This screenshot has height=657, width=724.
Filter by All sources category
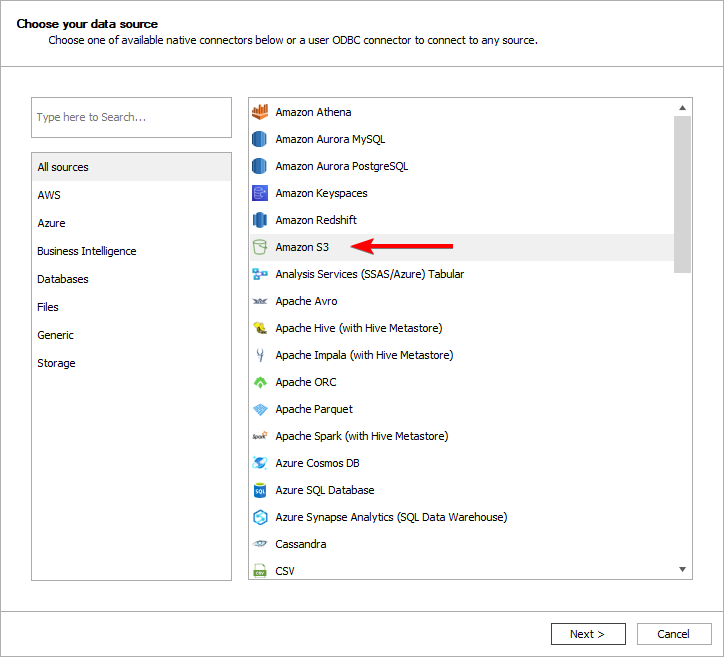pos(131,167)
